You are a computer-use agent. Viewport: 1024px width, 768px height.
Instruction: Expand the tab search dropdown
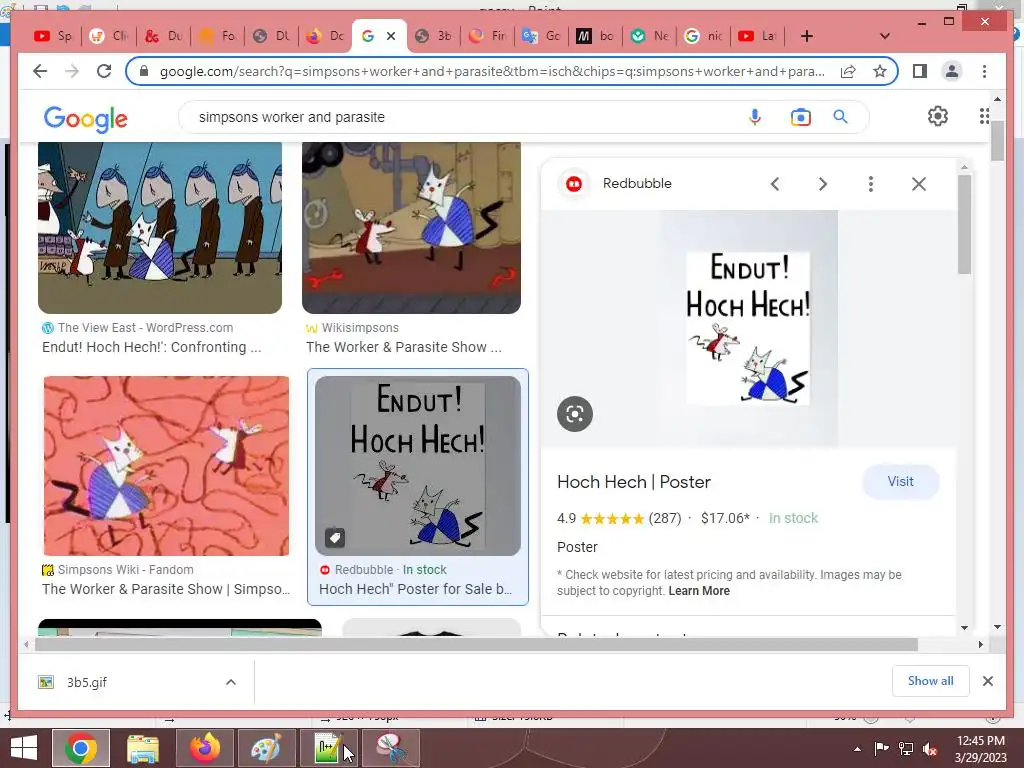884,36
